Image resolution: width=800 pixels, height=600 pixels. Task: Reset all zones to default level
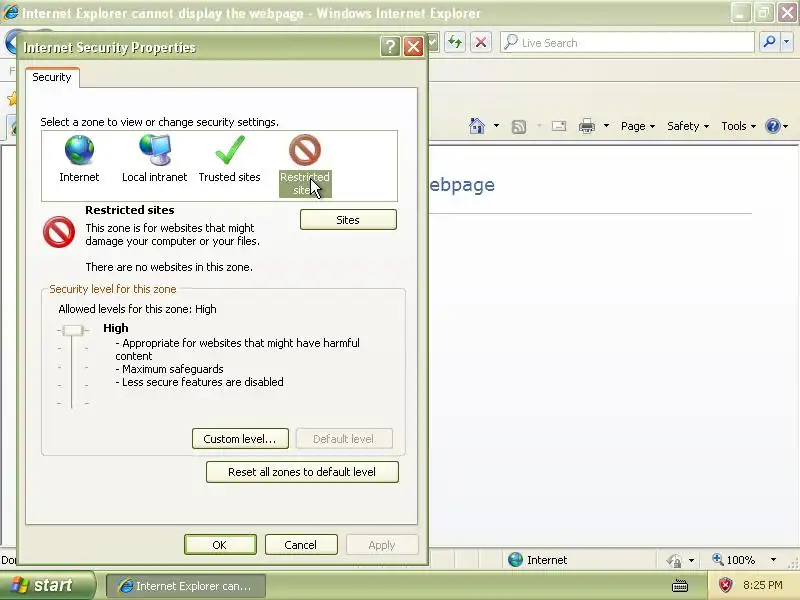(302, 472)
